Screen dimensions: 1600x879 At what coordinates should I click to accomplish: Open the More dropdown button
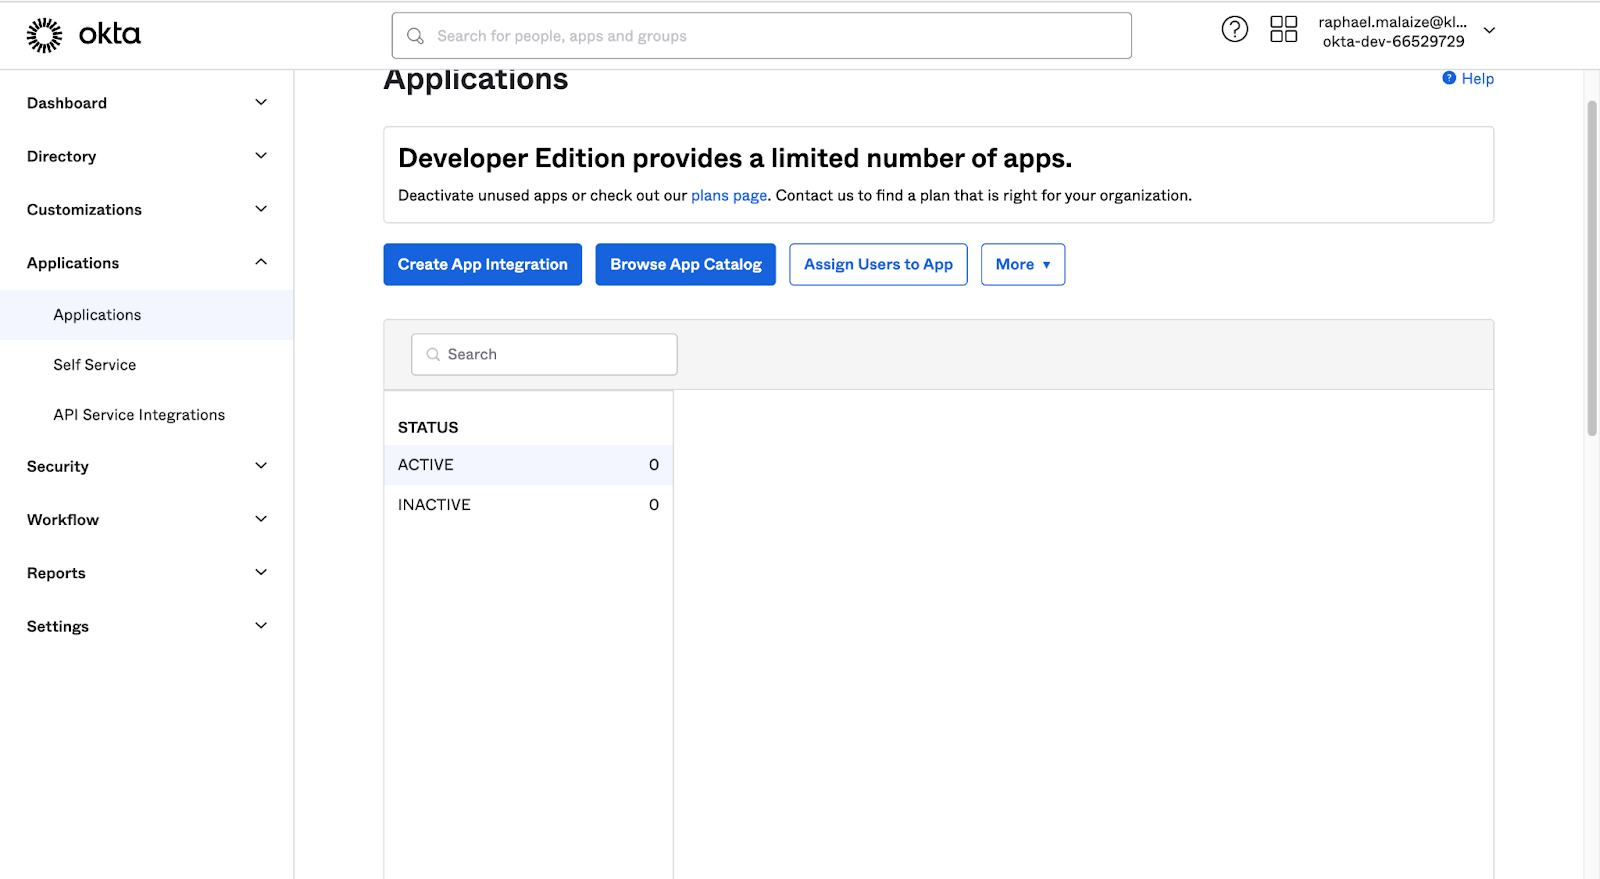(x=1022, y=265)
